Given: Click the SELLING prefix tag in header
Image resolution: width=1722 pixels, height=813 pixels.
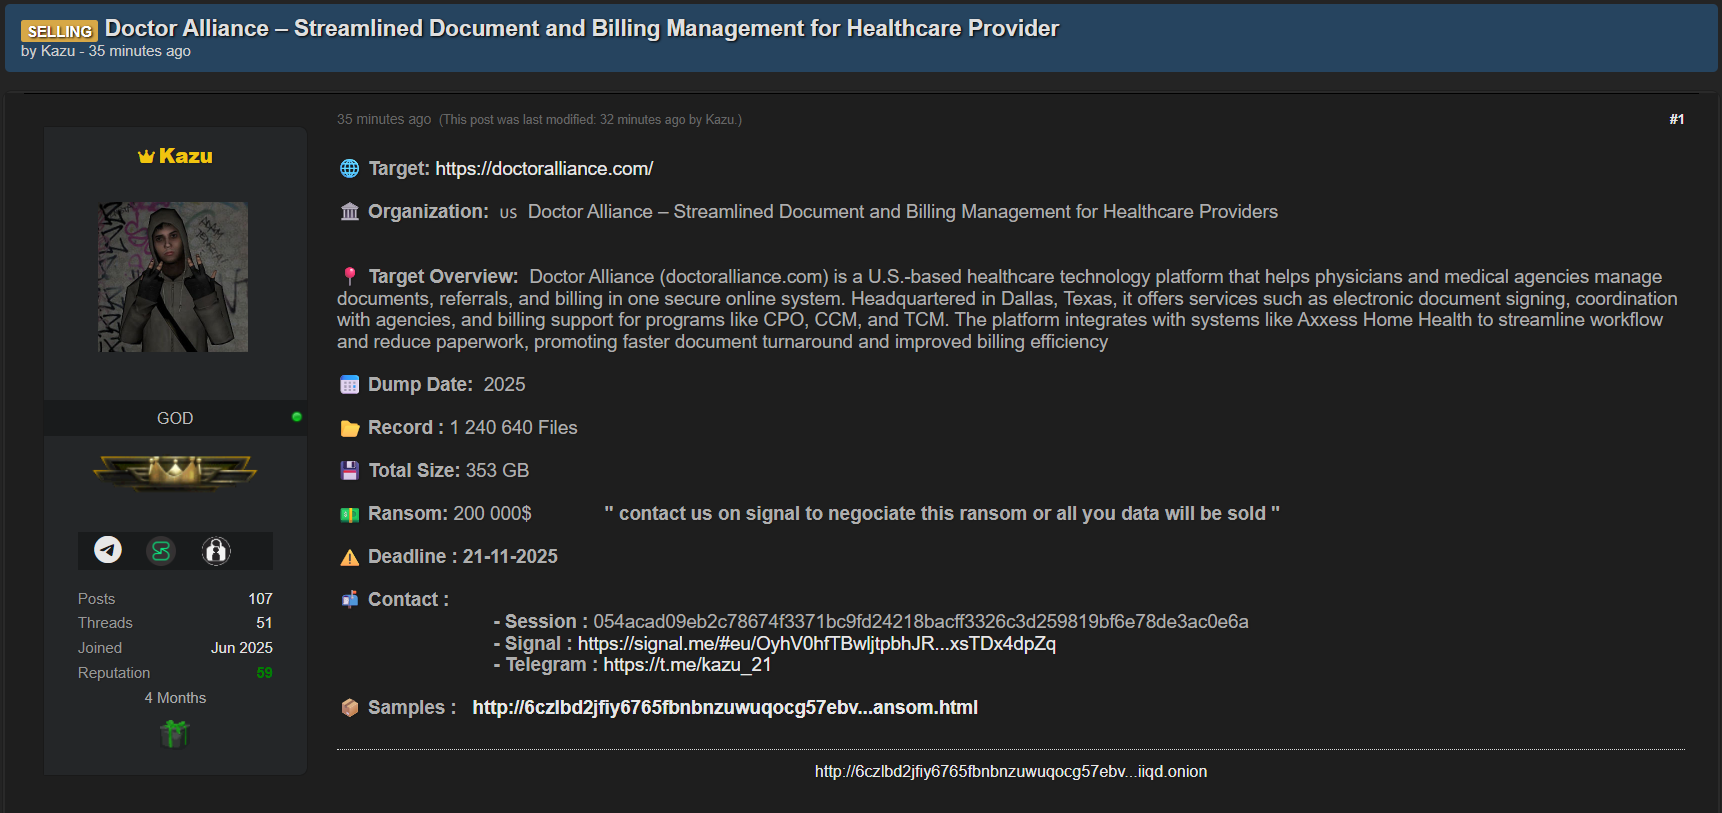Looking at the screenshot, I should coord(59,31).
